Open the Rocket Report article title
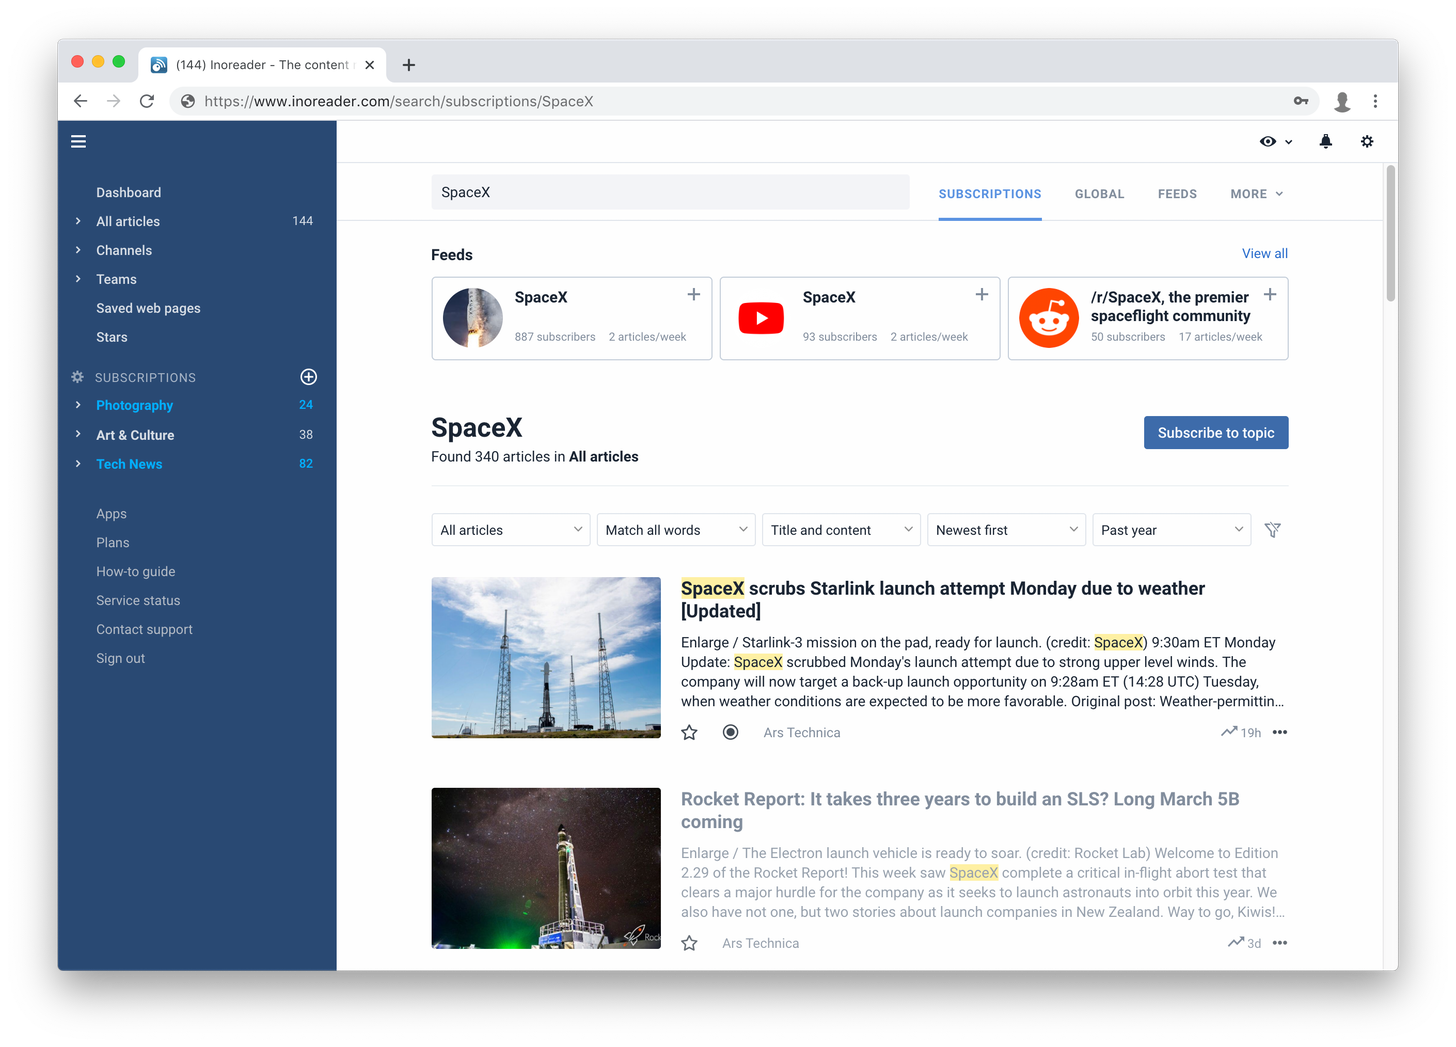1456x1047 pixels. click(960, 810)
